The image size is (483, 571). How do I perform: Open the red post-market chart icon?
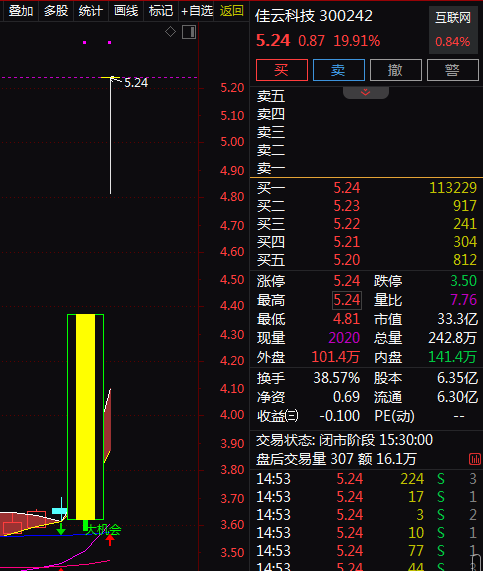475,459
